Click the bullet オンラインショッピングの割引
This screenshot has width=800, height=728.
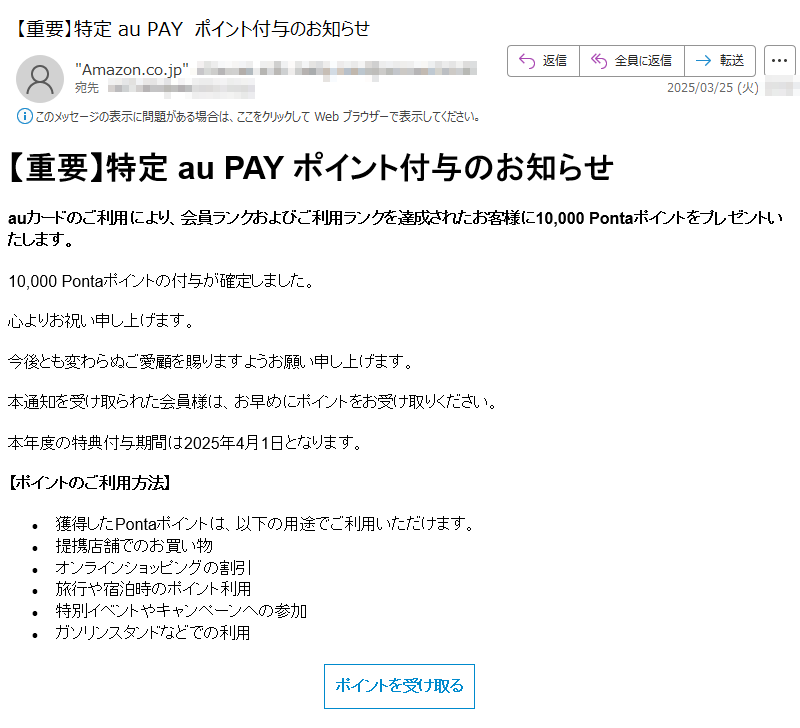[153, 567]
